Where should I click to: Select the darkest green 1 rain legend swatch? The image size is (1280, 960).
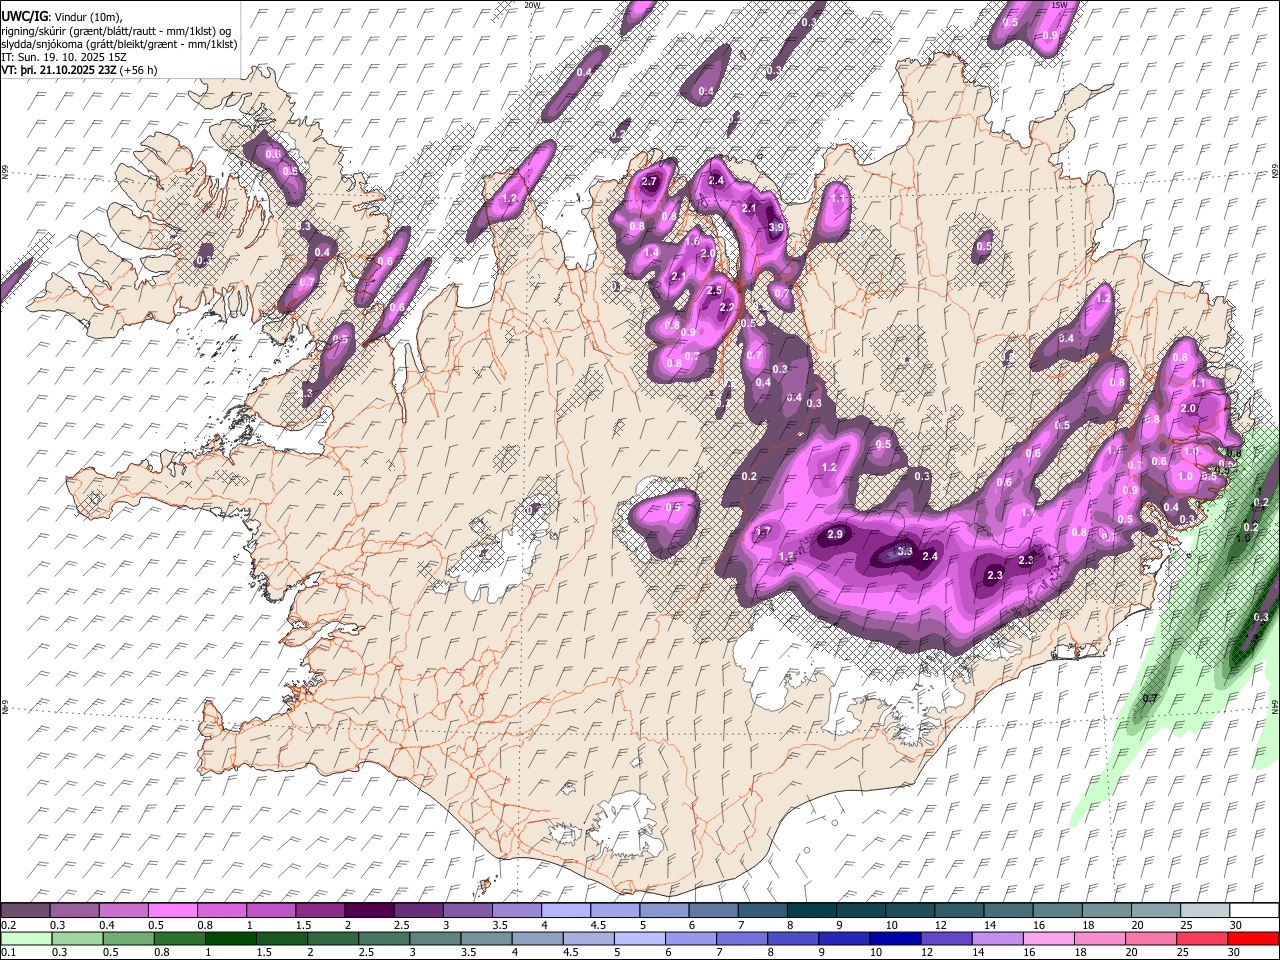pos(230,938)
